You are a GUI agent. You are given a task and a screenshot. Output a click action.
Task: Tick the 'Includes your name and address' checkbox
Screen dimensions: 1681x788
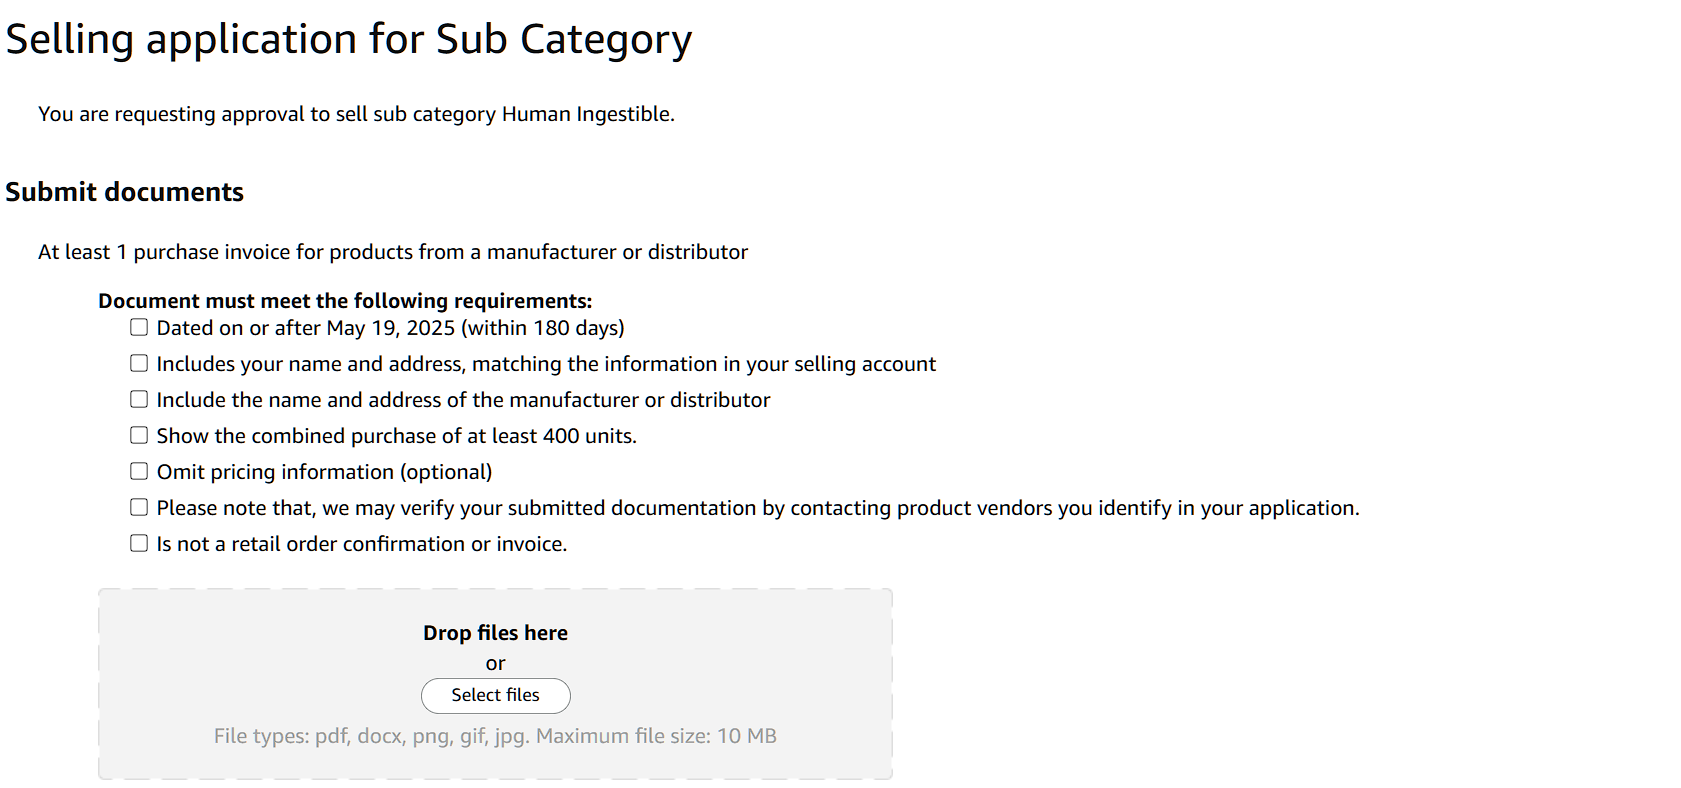[139, 363]
